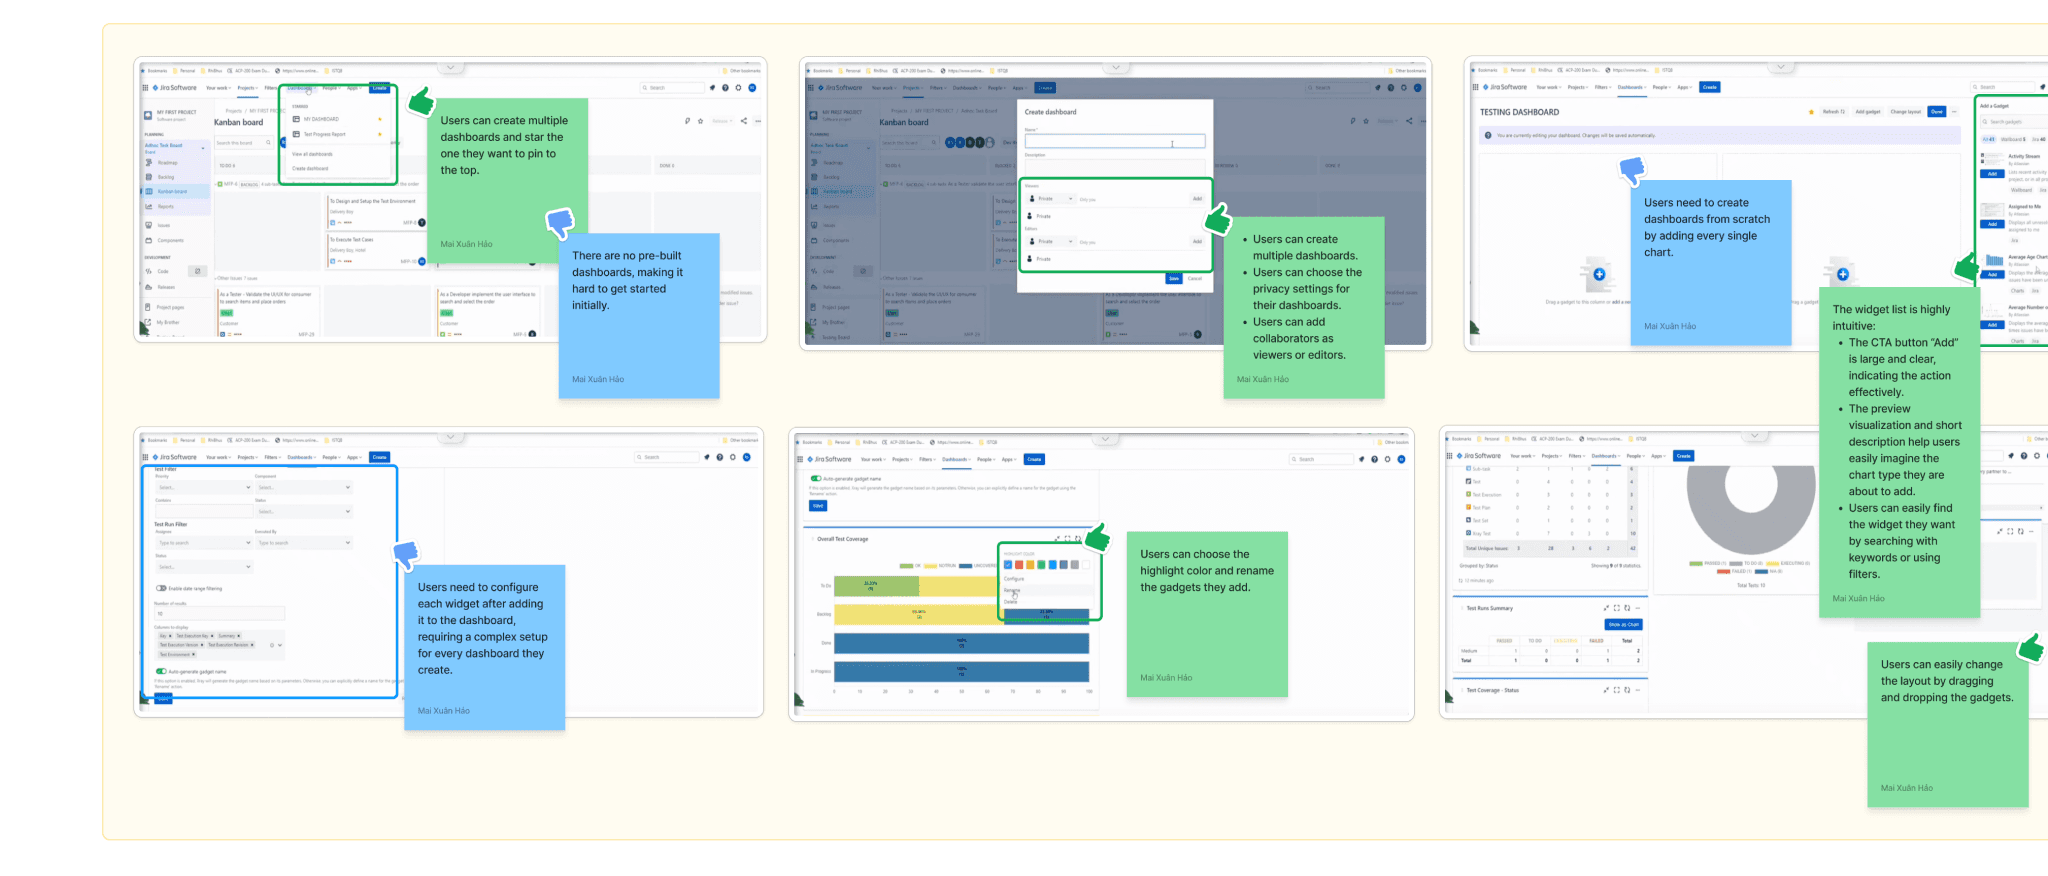Pick the gray highlight color swatch
The width and height of the screenshot is (2048, 876).
coord(1075,565)
